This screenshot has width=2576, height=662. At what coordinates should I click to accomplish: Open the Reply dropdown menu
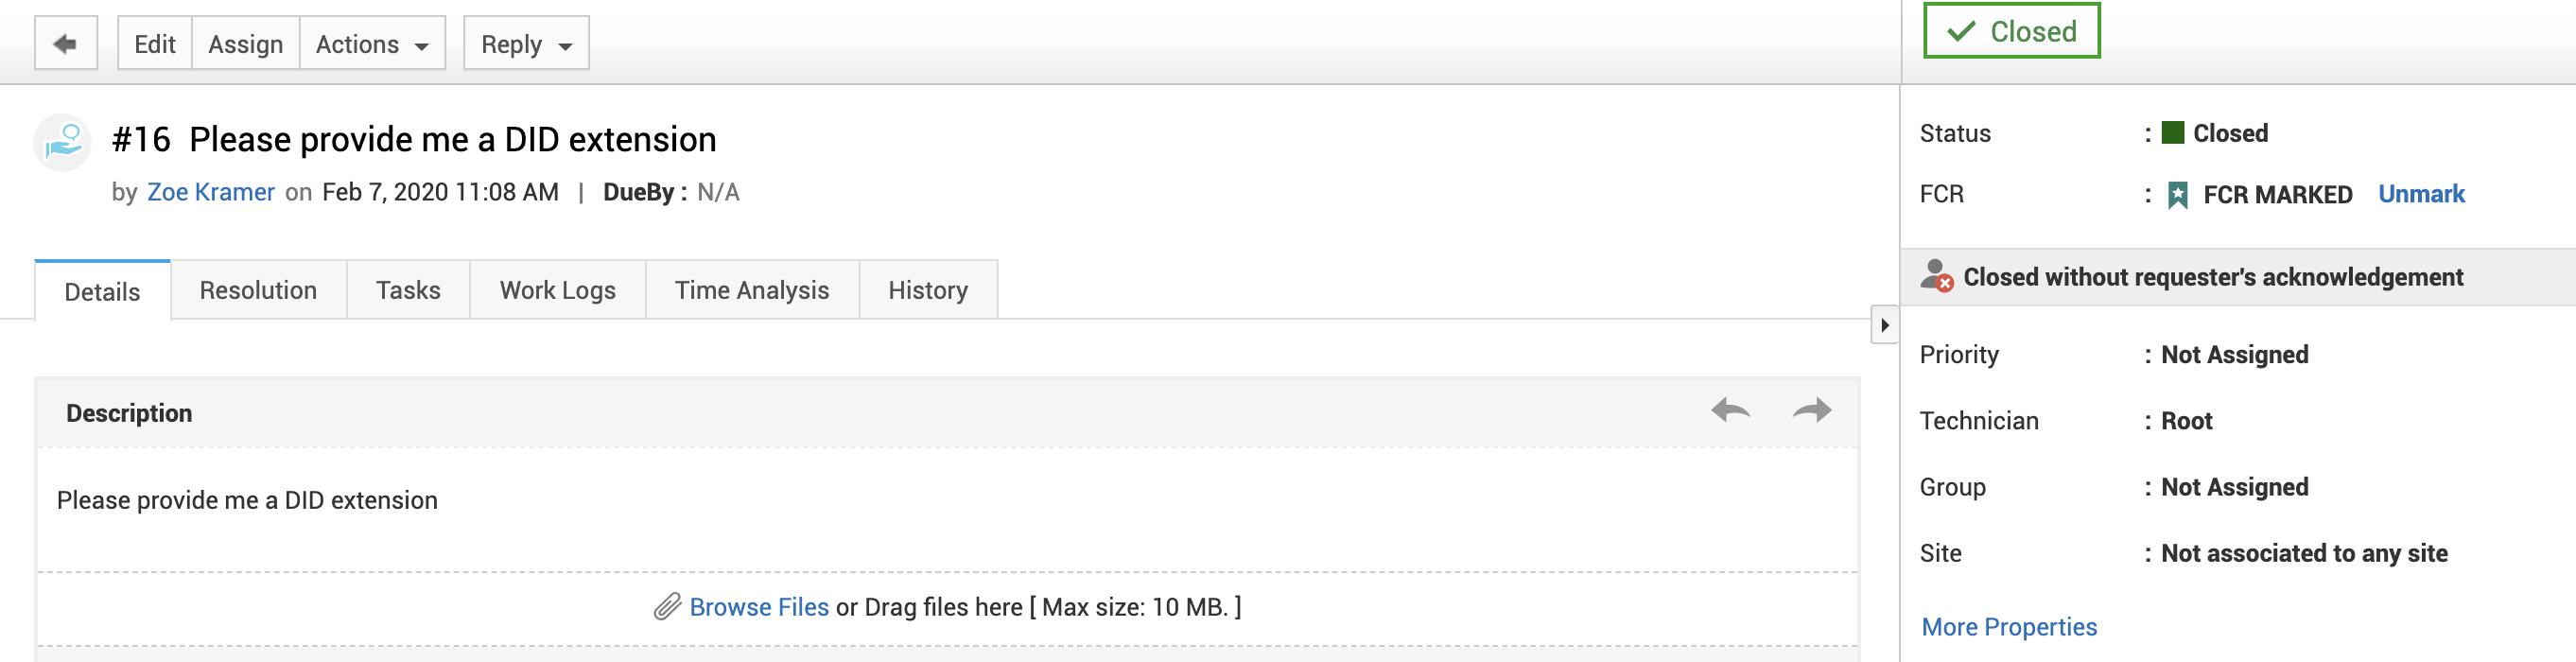coord(526,44)
